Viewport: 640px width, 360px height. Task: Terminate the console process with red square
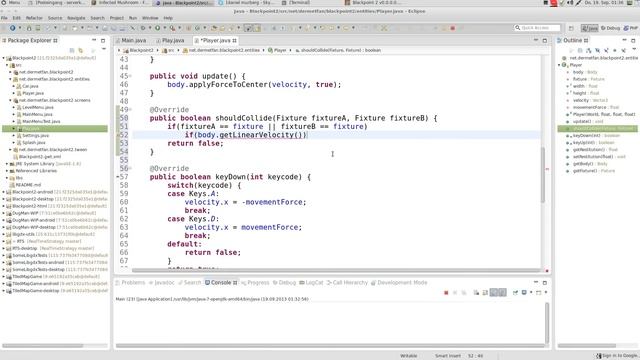pyautogui.click(x=446, y=293)
